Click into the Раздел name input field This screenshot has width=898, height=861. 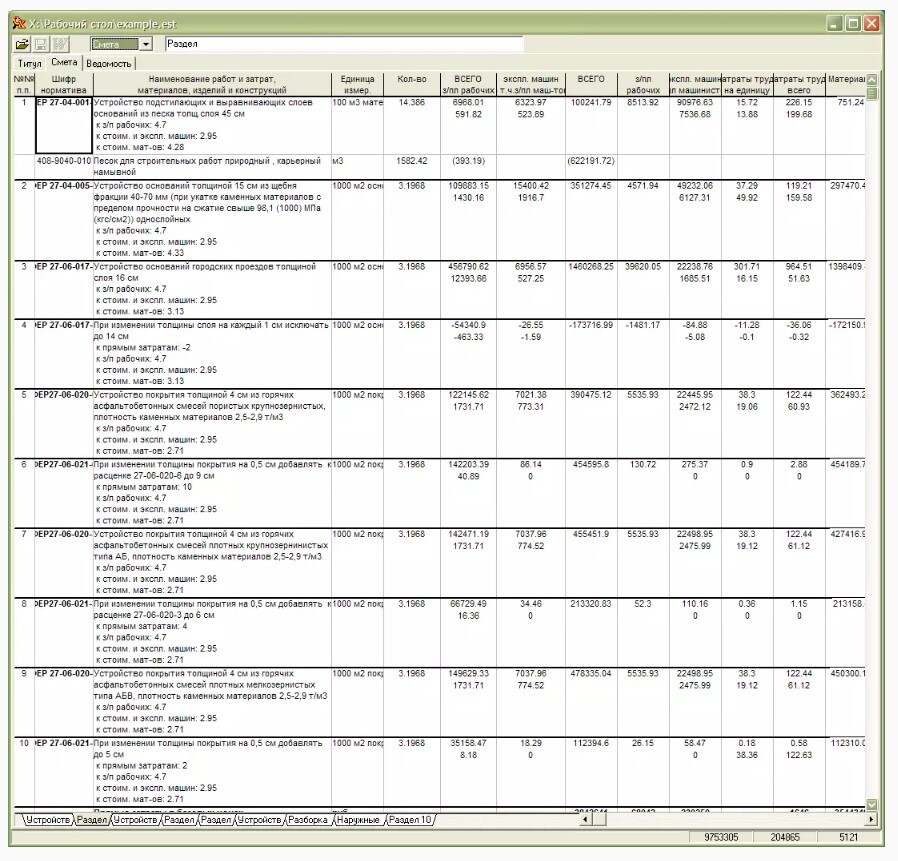tap(344, 44)
